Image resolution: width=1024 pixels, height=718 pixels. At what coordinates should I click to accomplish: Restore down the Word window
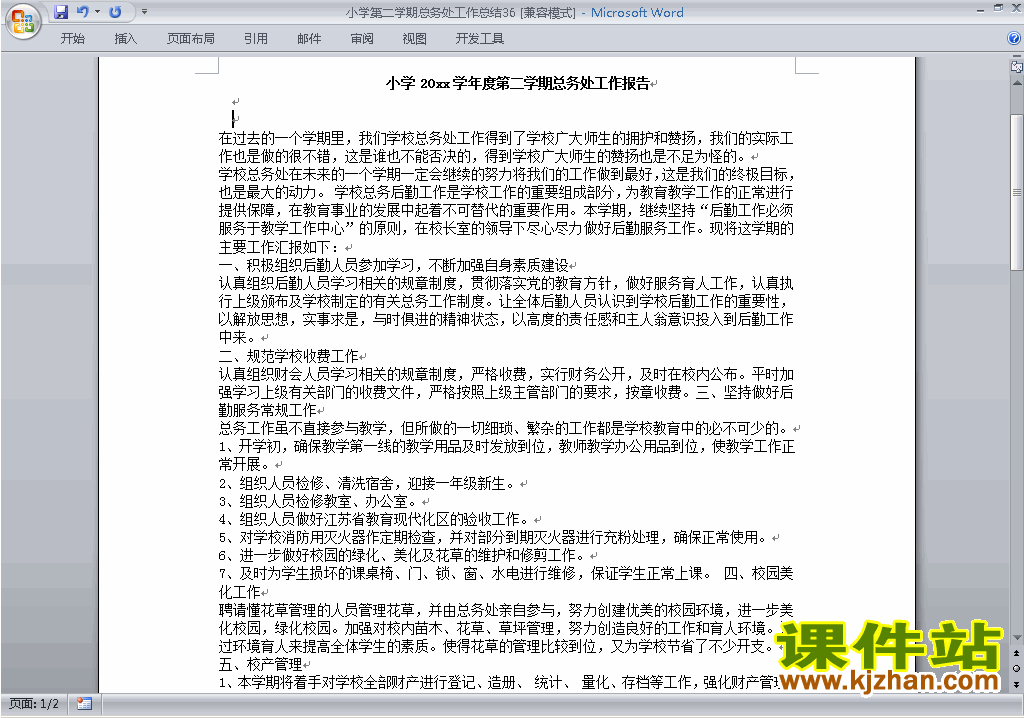point(998,8)
